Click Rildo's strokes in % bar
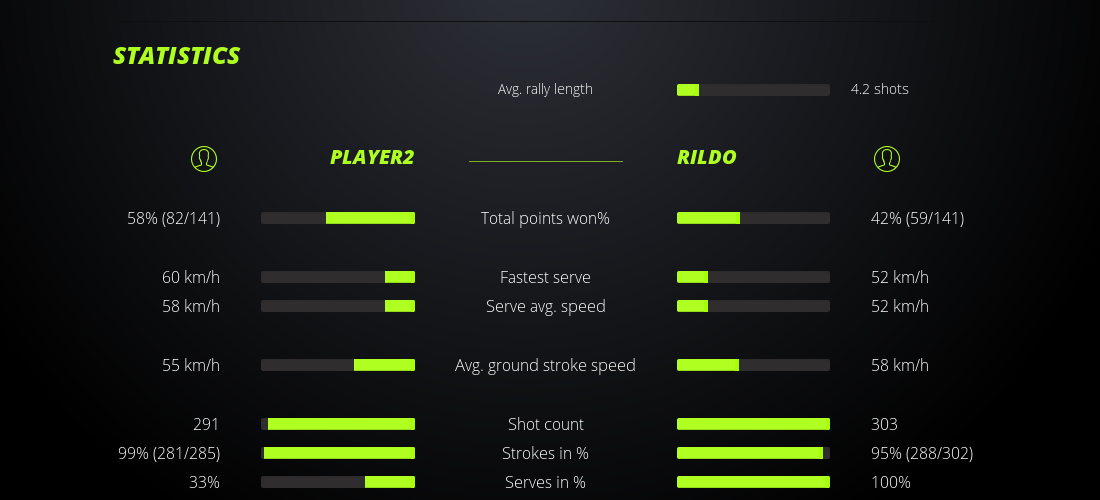The height and width of the screenshot is (500, 1100). coord(753,453)
